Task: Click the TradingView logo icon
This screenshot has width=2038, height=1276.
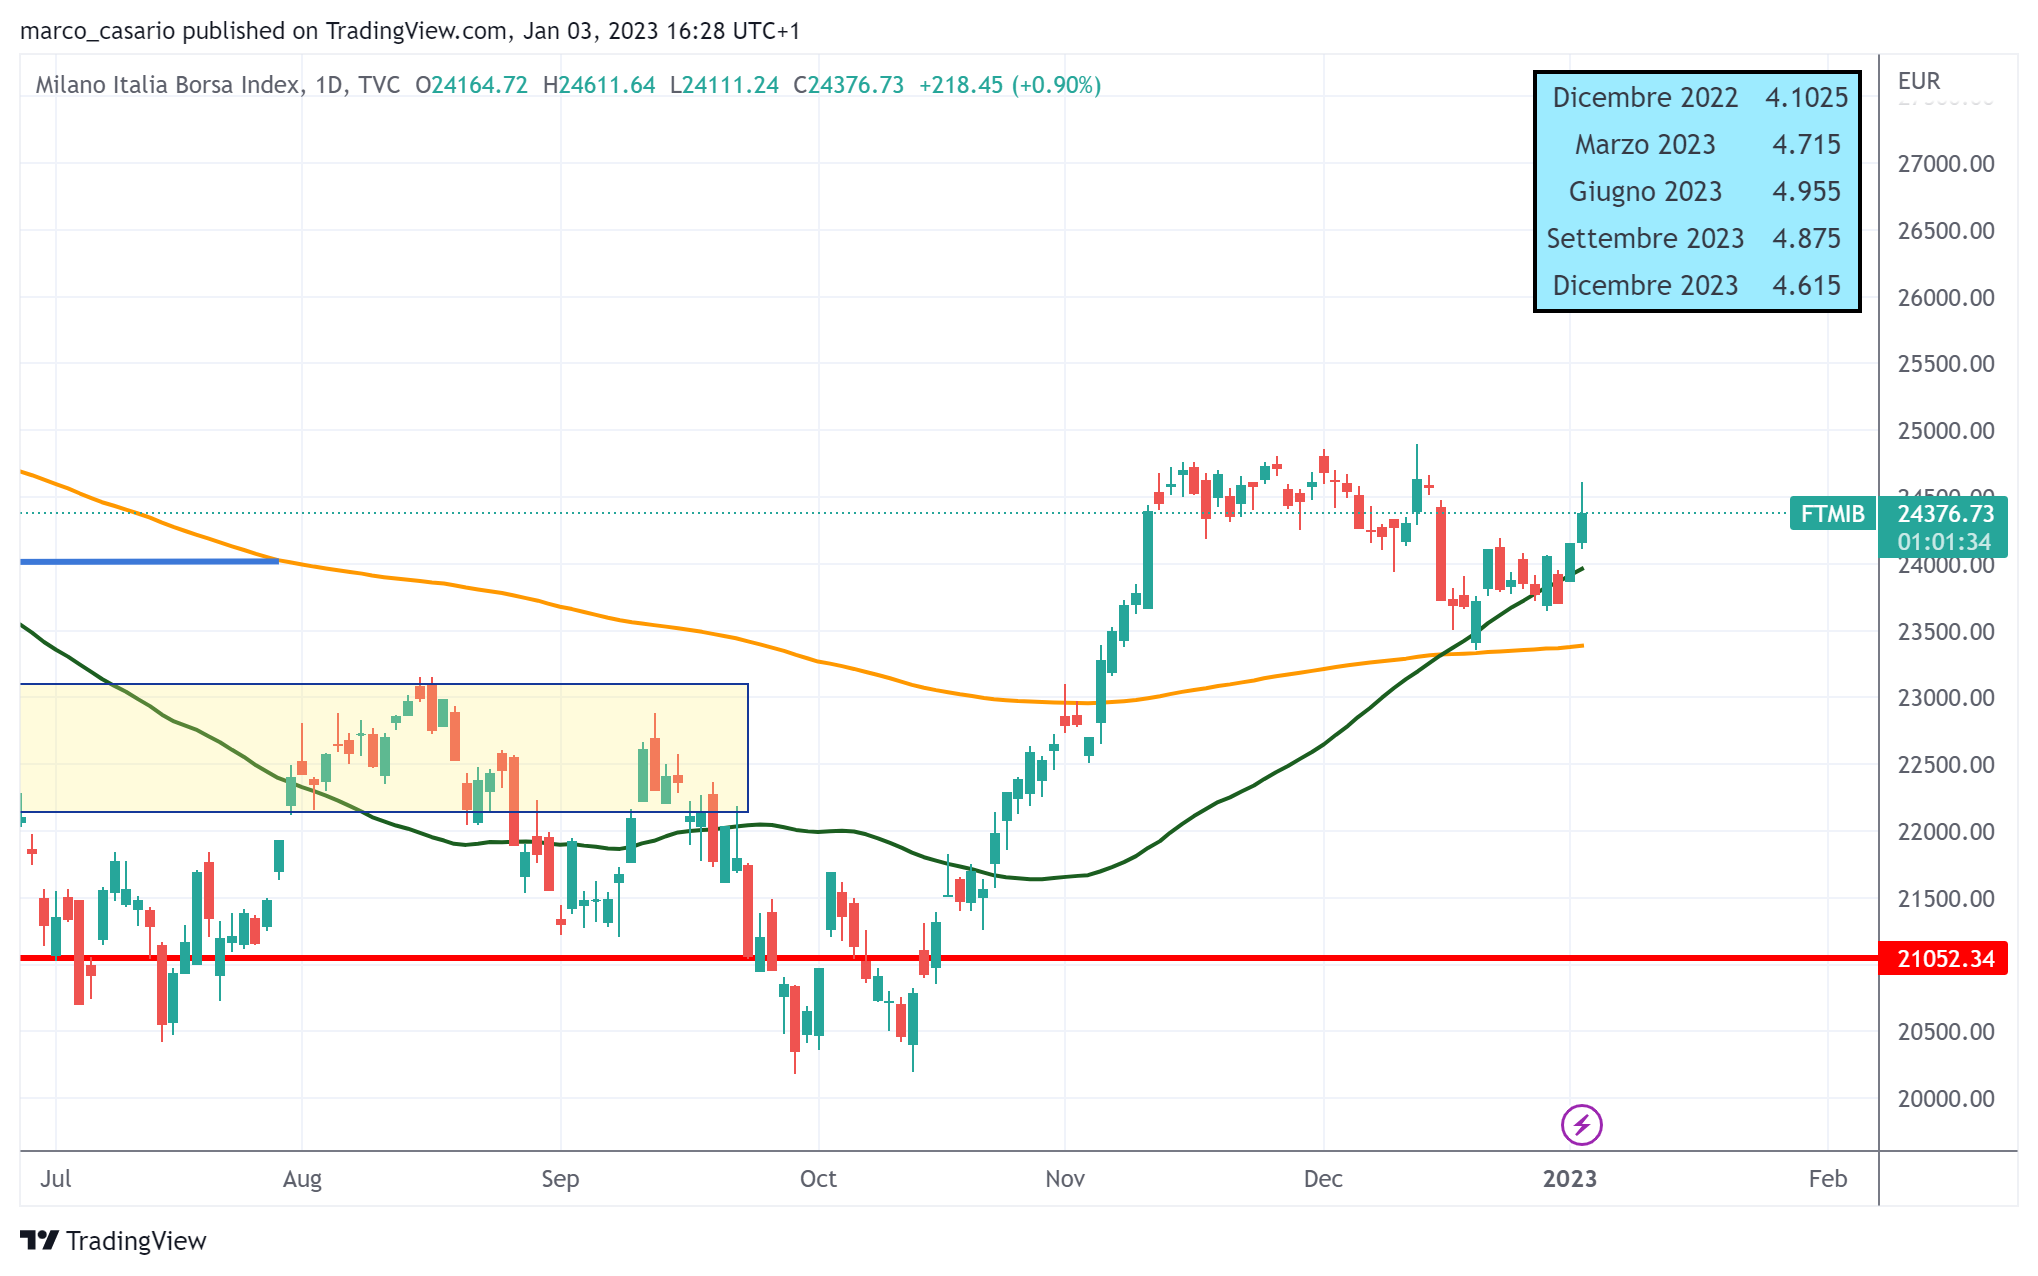Action: [40, 1241]
